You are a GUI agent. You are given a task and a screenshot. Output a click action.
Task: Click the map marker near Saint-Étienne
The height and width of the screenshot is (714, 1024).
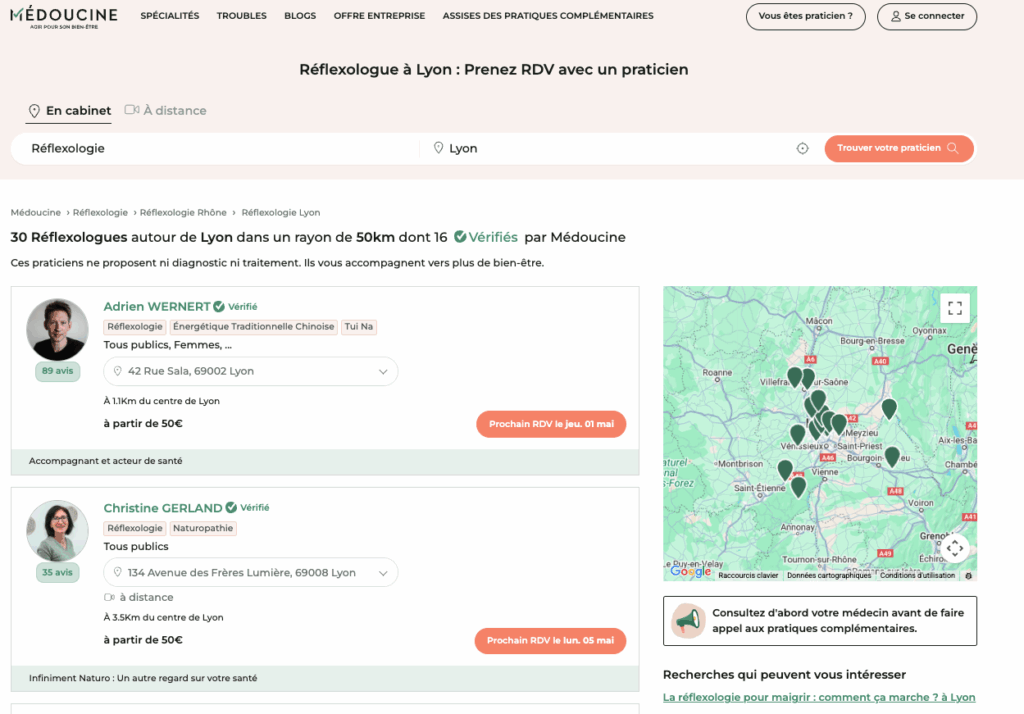785,468
